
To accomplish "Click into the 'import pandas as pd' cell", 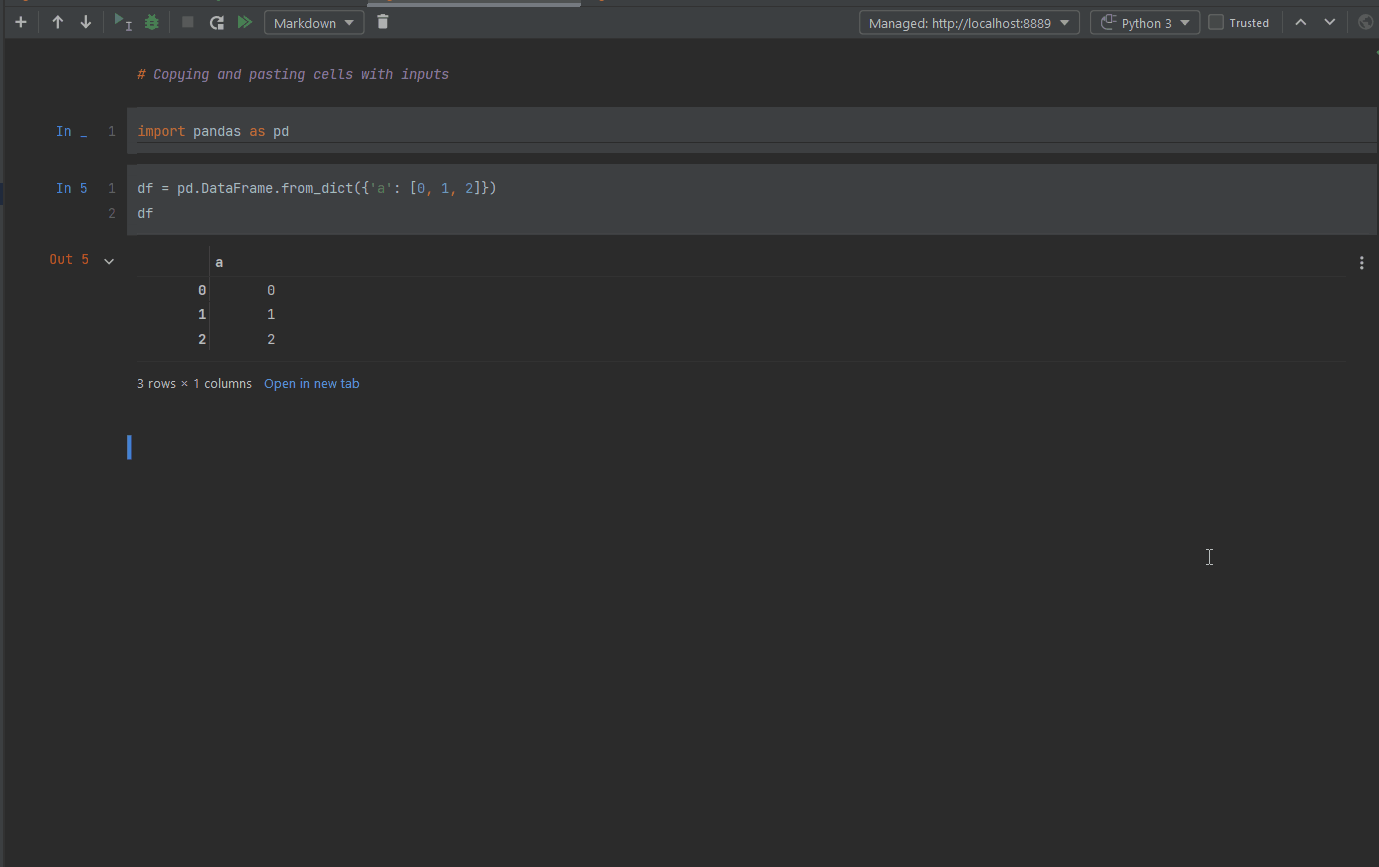I will pos(752,131).
